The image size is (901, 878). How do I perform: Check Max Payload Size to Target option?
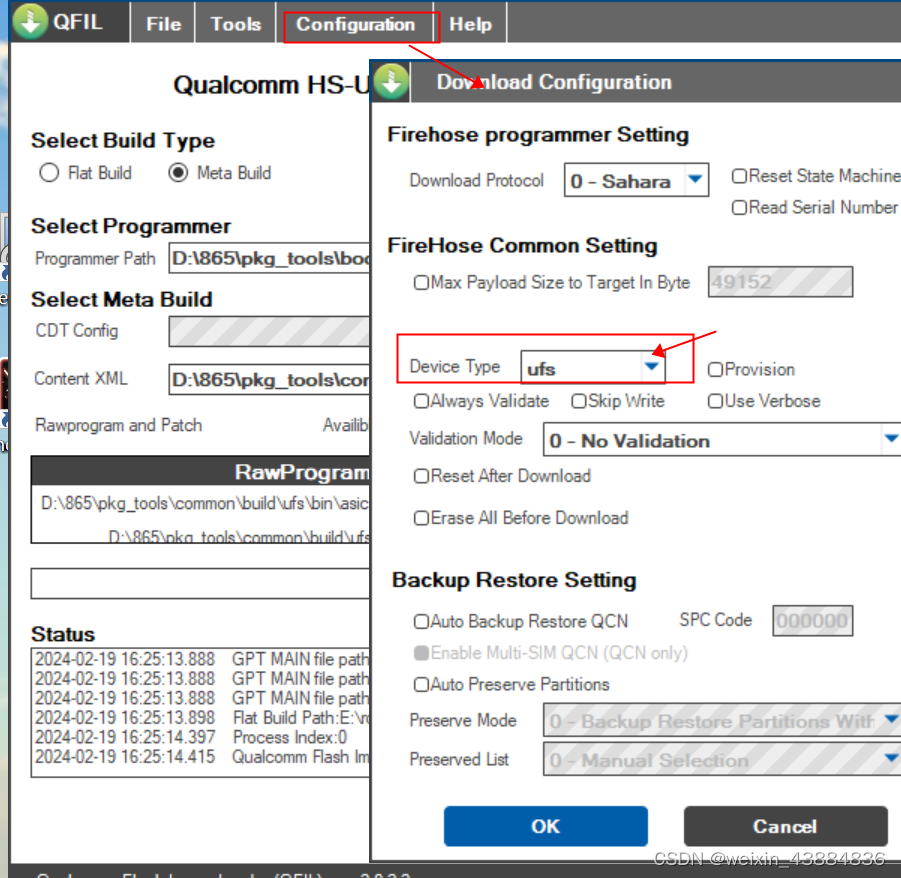point(421,283)
